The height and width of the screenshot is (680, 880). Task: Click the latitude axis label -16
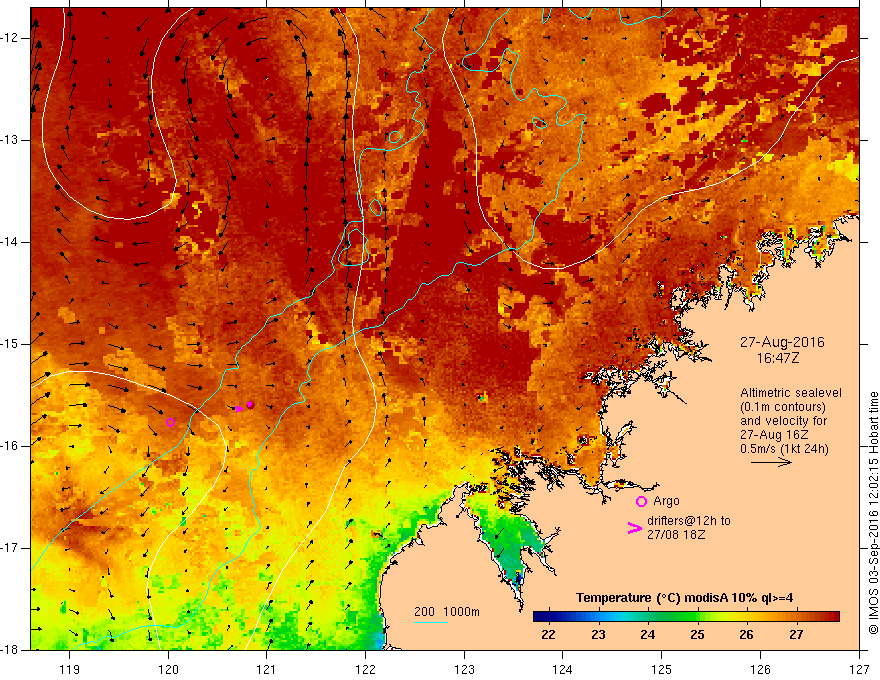coord(10,446)
